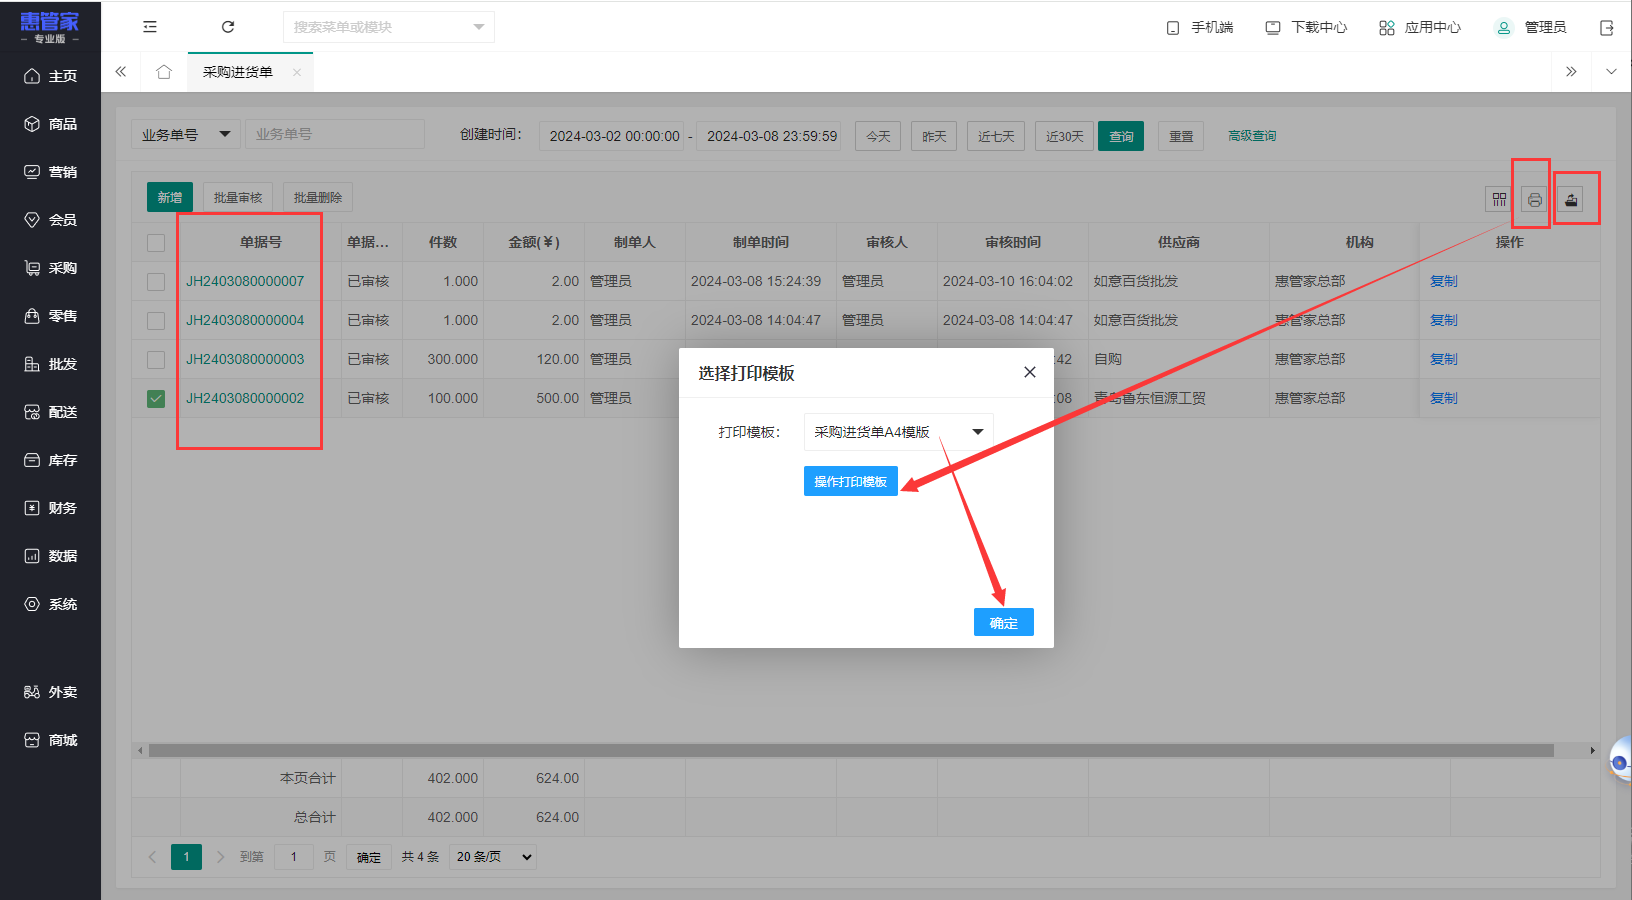This screenshot has height=900, width=1632.
Task: Click the 批量删除 button
Action: [318, 197]
